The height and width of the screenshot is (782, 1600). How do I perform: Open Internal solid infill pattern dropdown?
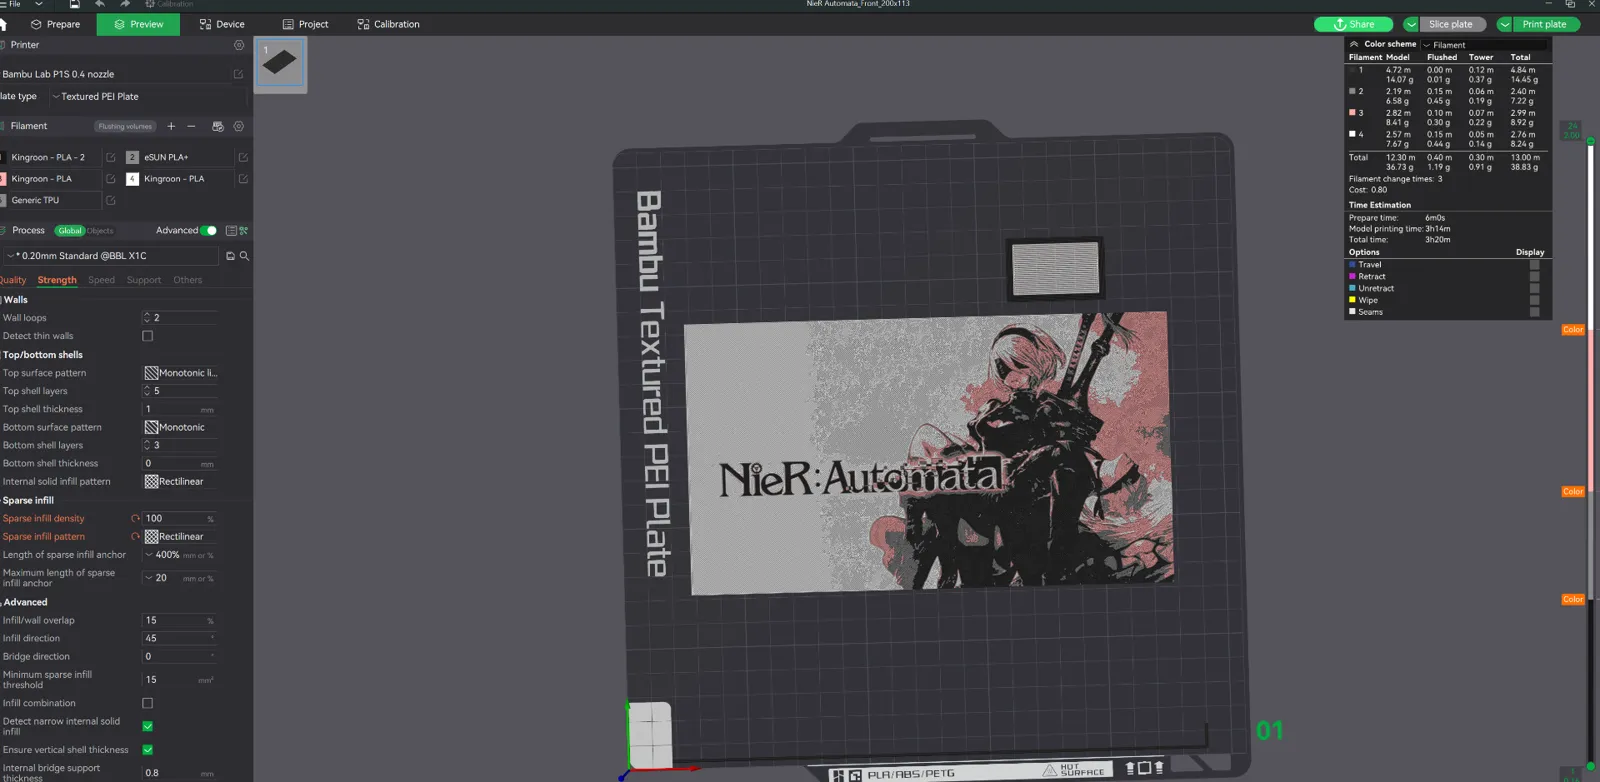181,481
